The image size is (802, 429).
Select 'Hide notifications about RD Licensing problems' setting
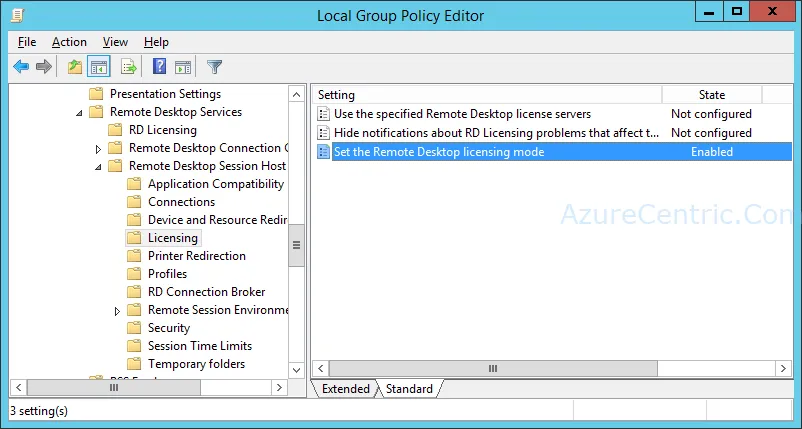[x=496, y=133]
